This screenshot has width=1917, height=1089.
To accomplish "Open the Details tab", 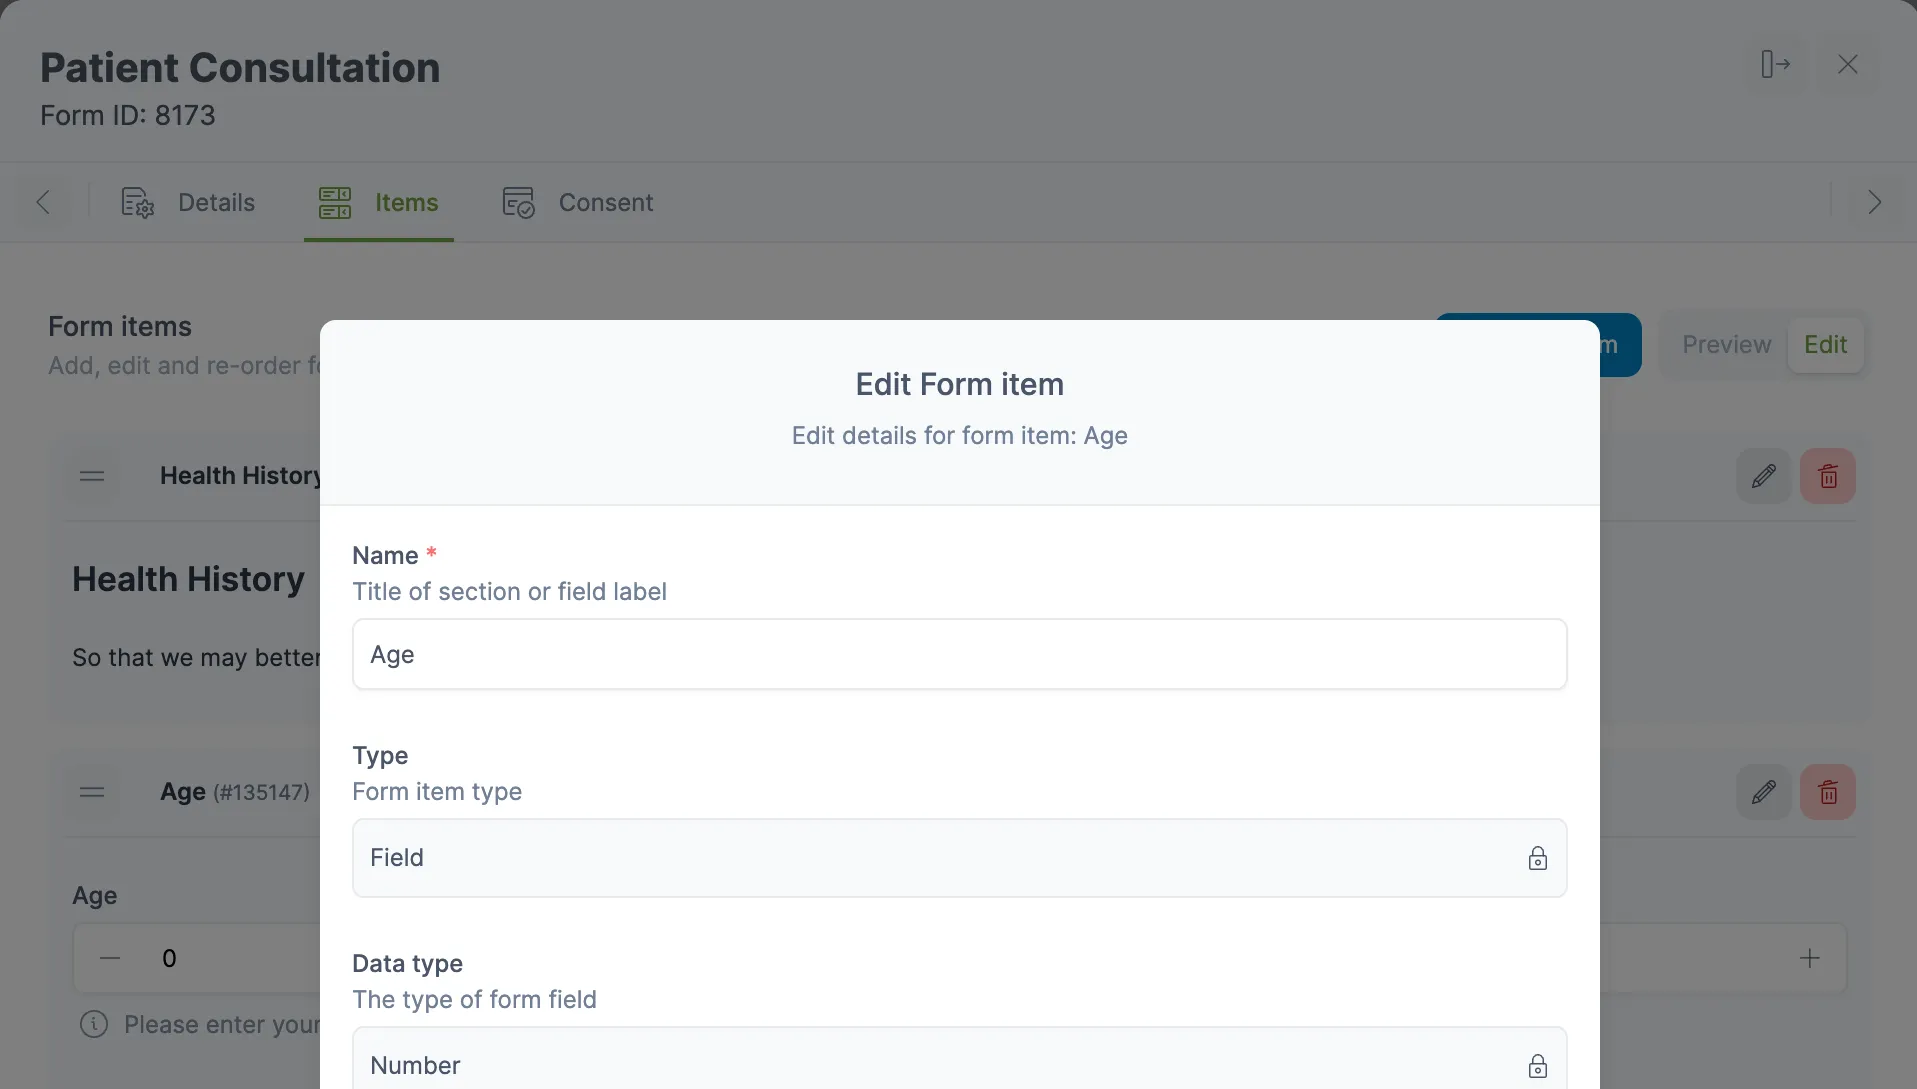I will point(188,203).
